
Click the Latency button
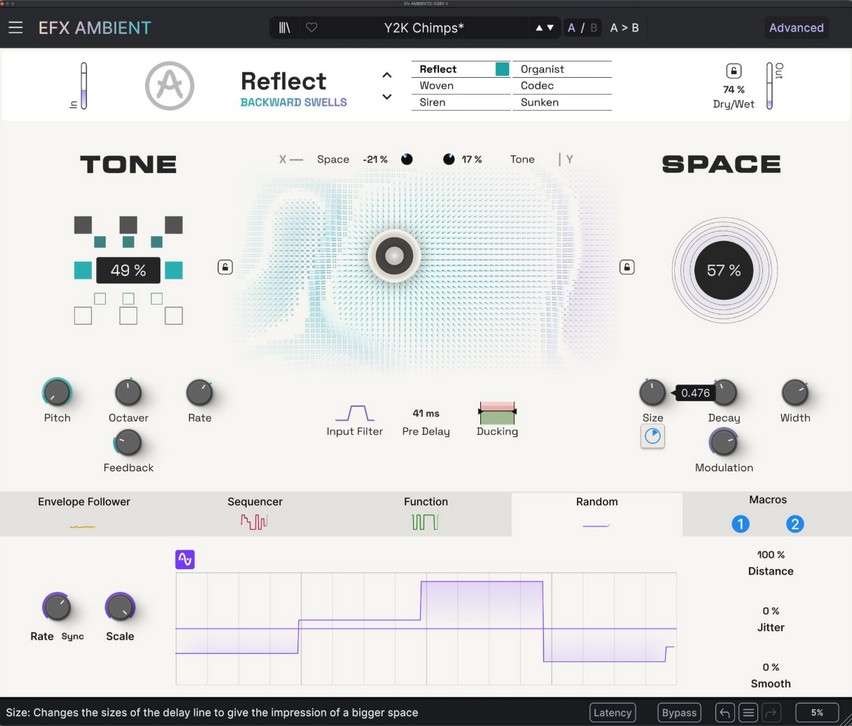[x=612, y=712]
